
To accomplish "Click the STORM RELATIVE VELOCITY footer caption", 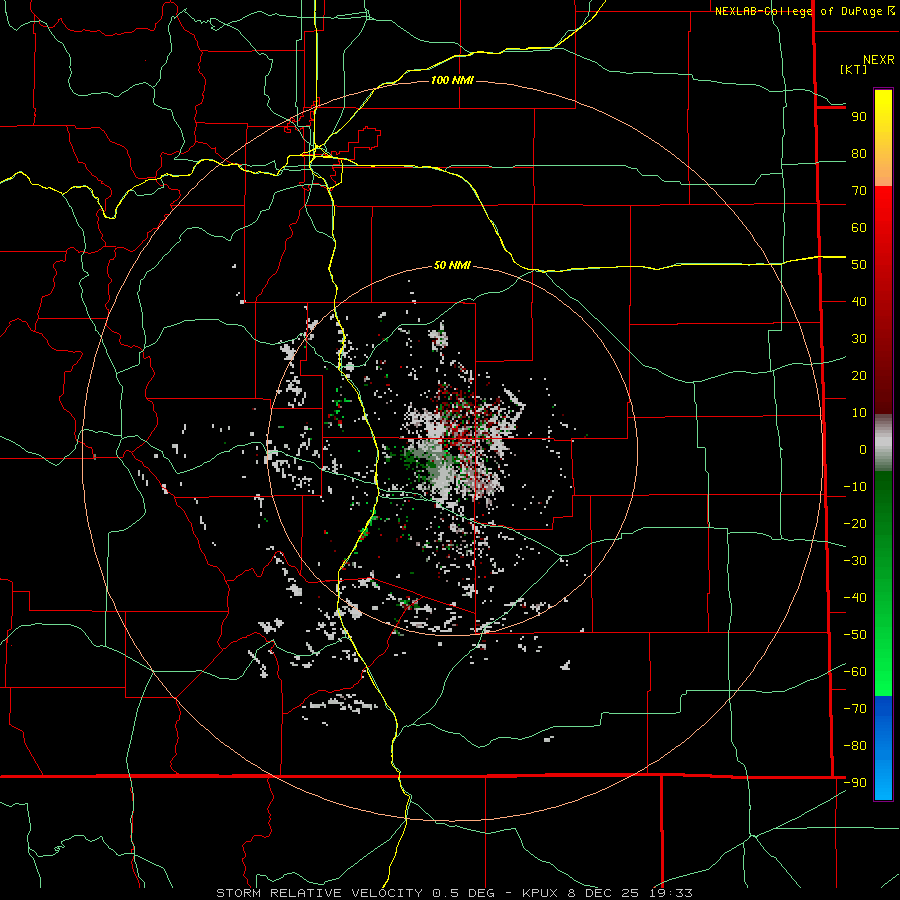I will (454, 893).
